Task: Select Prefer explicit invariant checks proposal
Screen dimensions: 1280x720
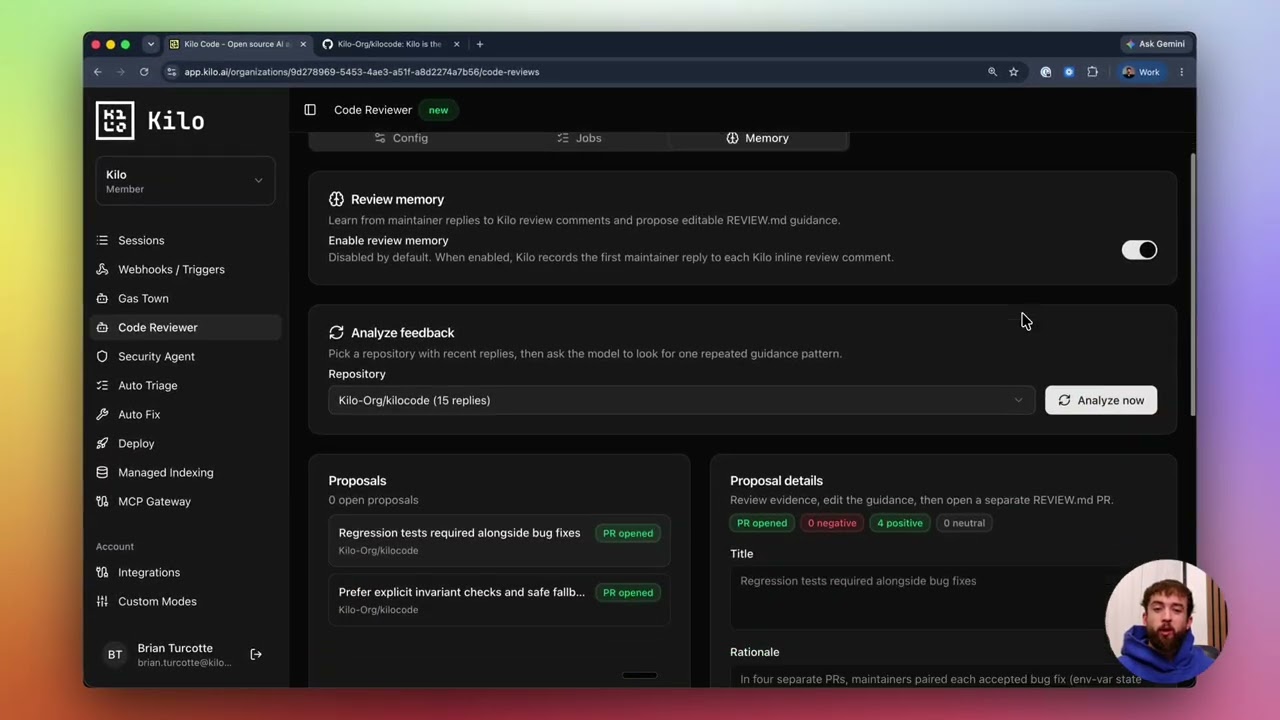Action: tap(499, 600)
